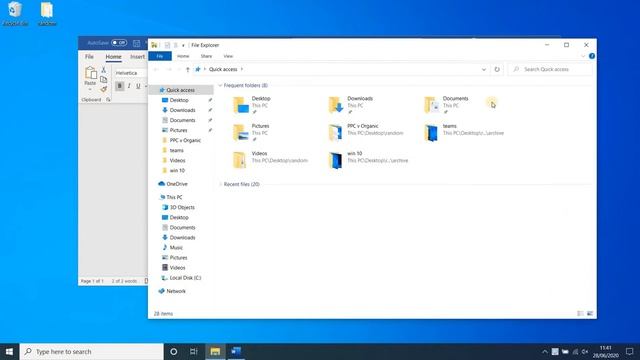Open the PPC v Organic folder tile

coord(366,133)
